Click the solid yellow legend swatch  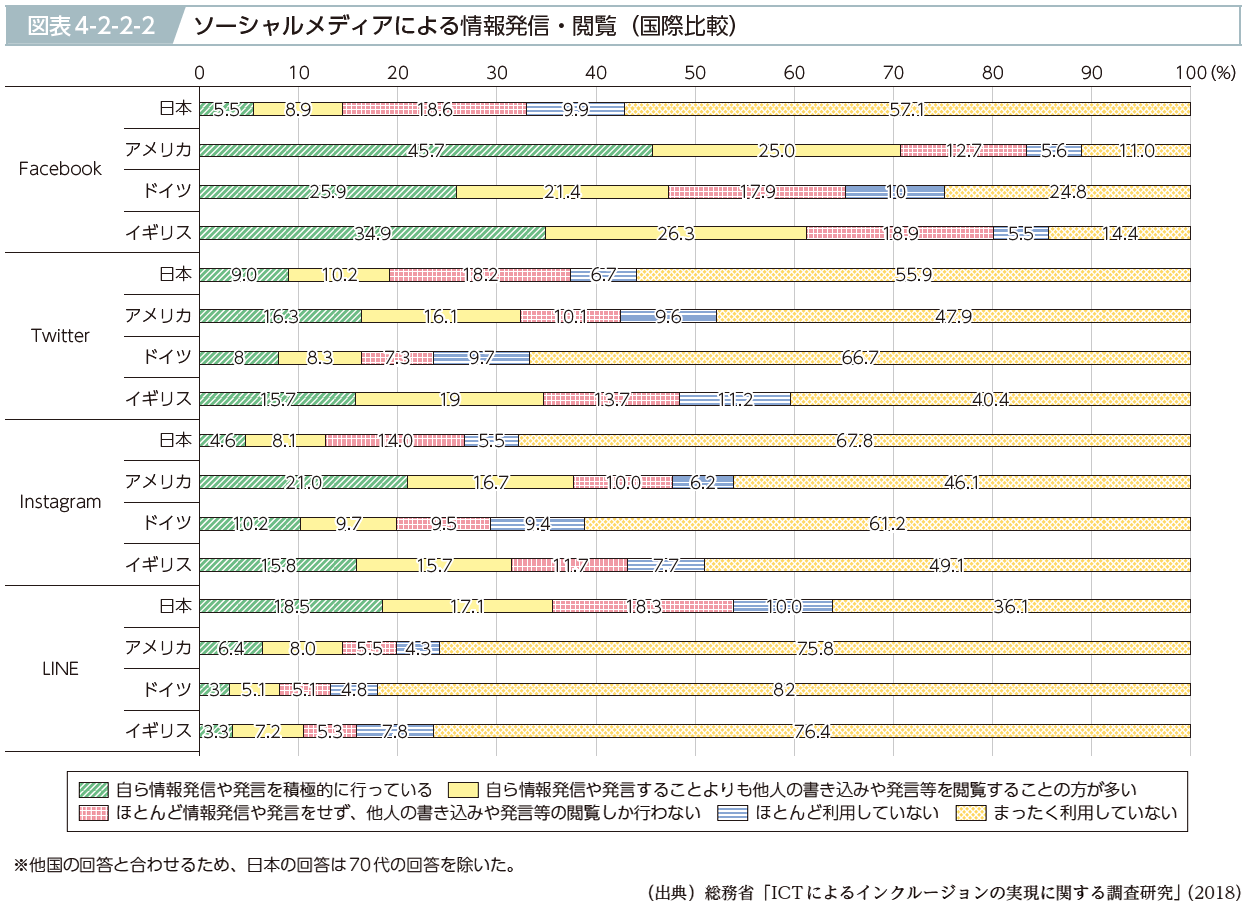point(465,788)
